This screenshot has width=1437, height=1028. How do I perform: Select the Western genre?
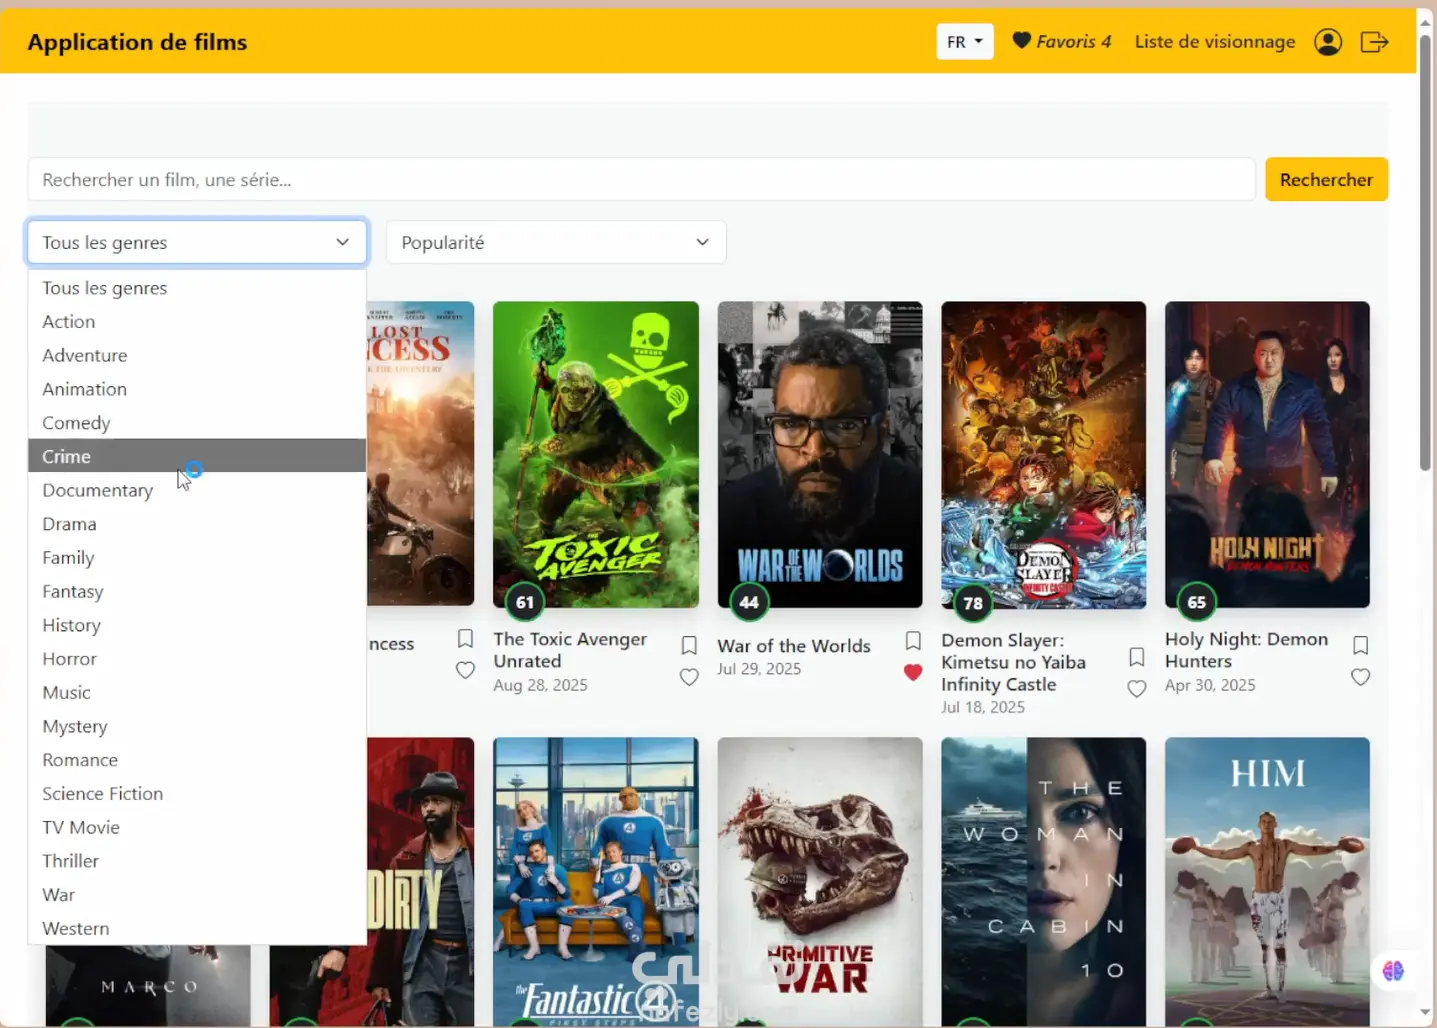(197, 928)
